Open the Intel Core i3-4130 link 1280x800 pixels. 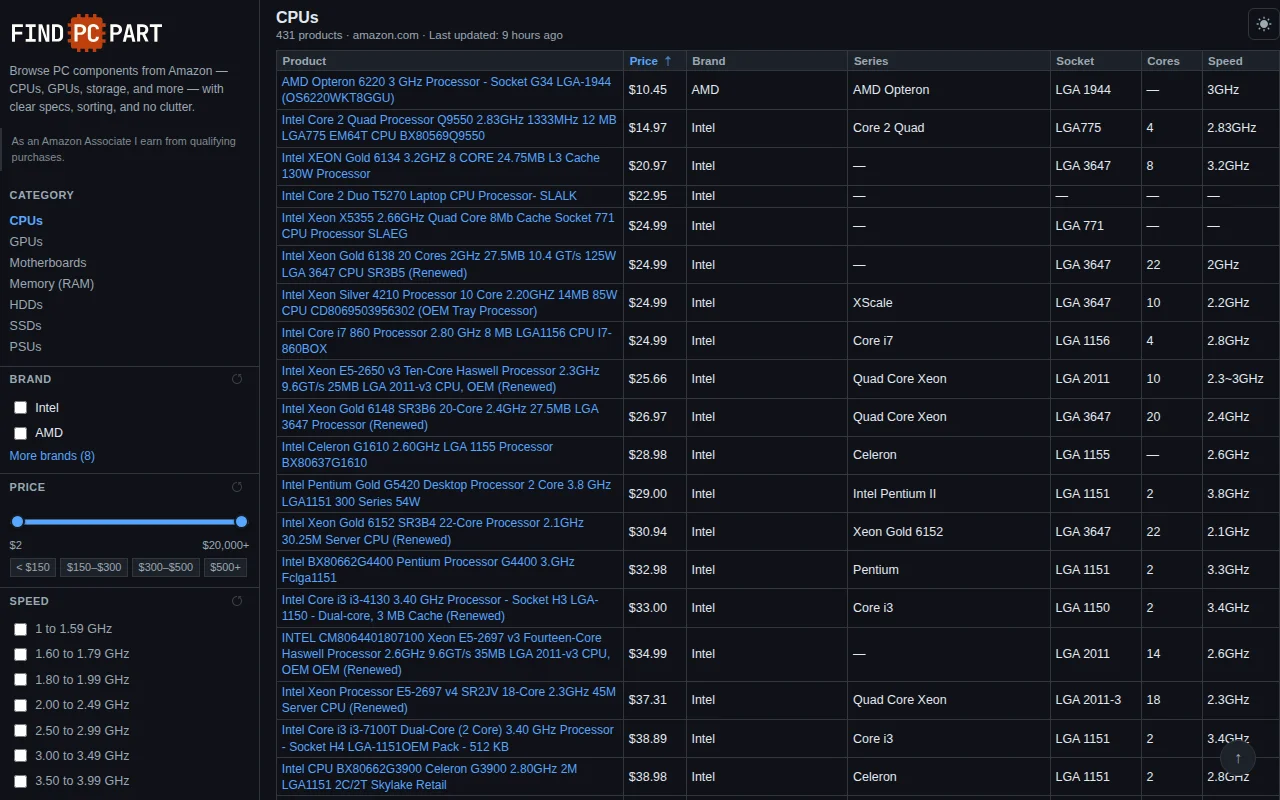(440, 608)
